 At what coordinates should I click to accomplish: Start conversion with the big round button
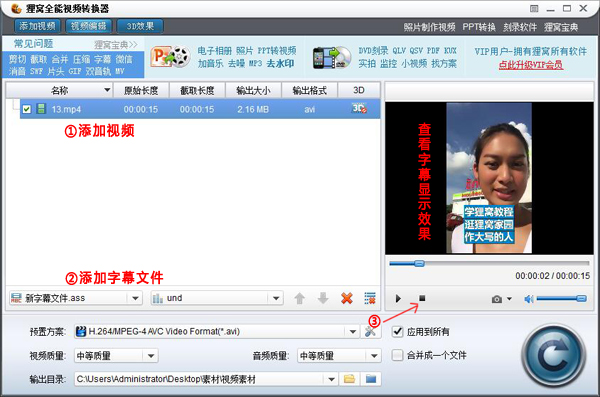tap(553, 356)
